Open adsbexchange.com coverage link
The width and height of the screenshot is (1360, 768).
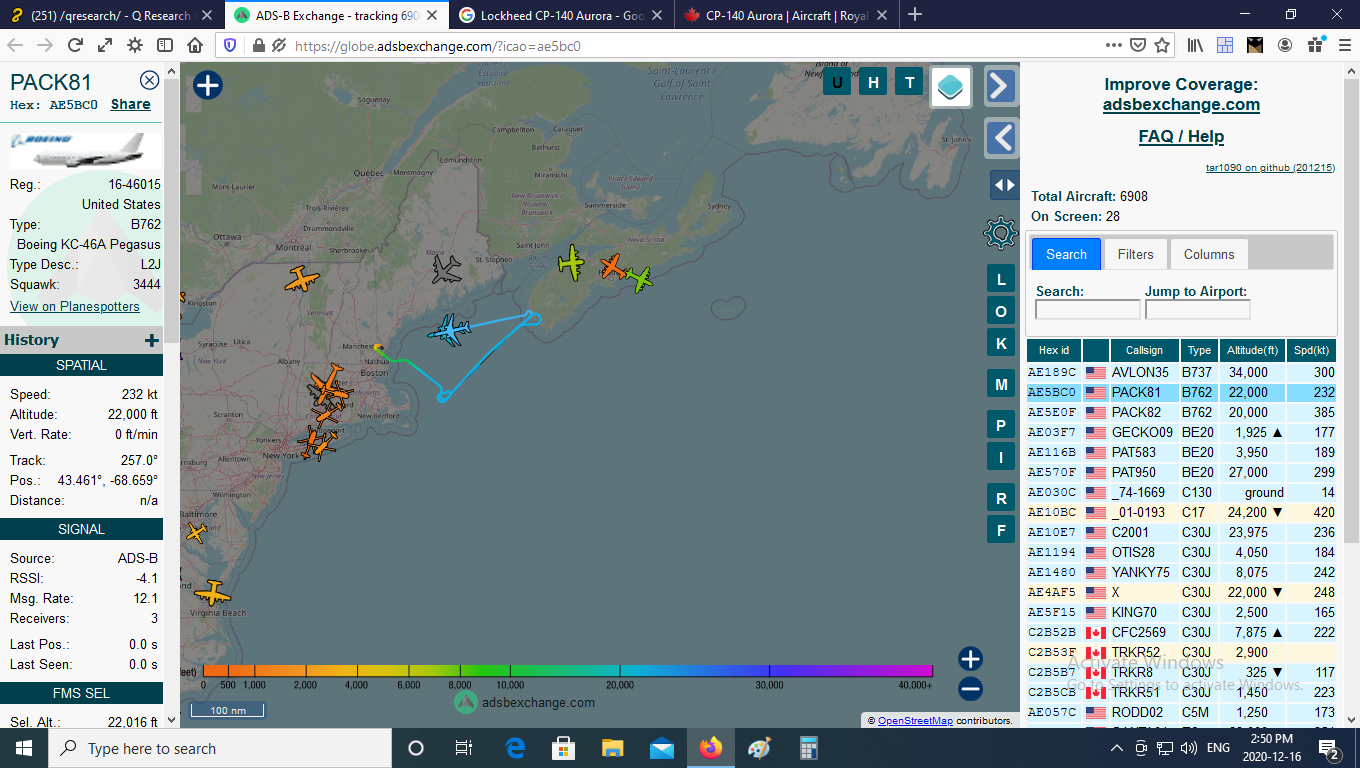tap(1181, 104)
